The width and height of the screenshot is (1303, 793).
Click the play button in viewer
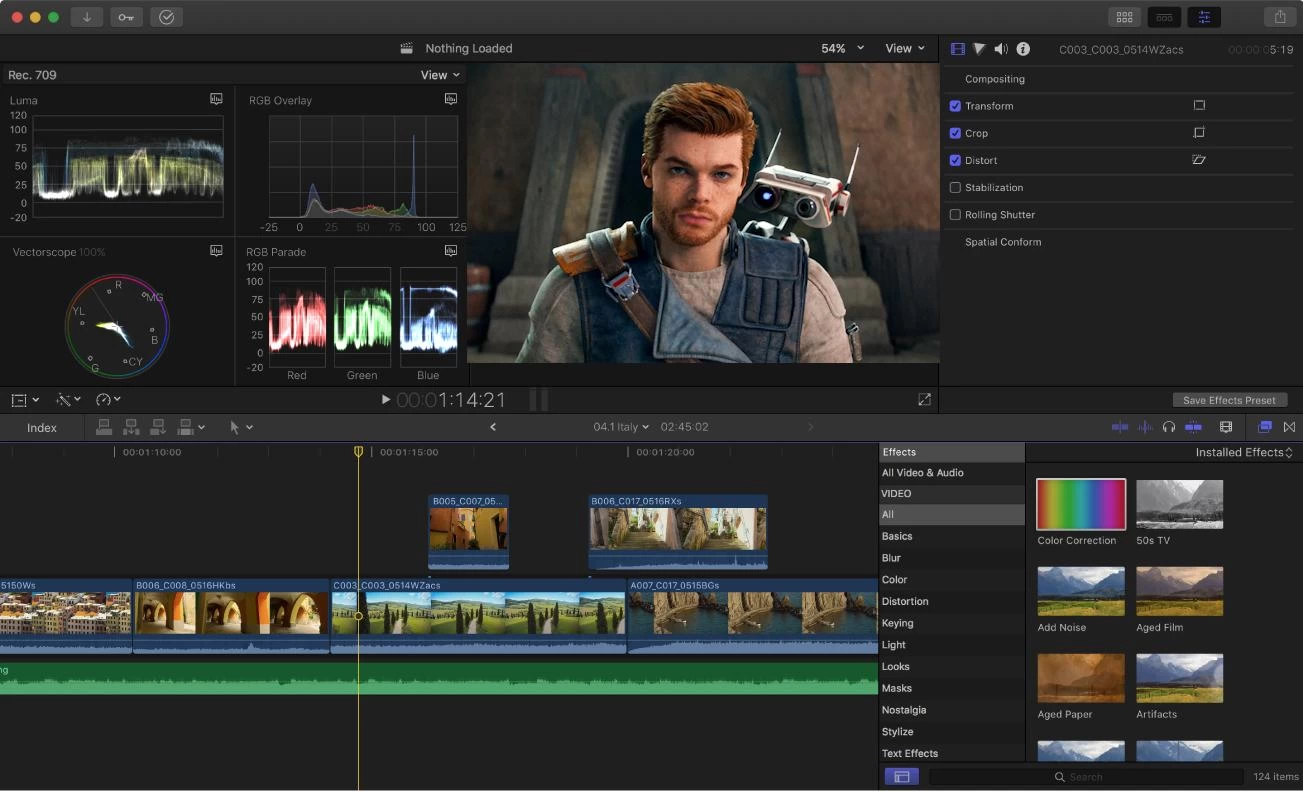point(386,400)
